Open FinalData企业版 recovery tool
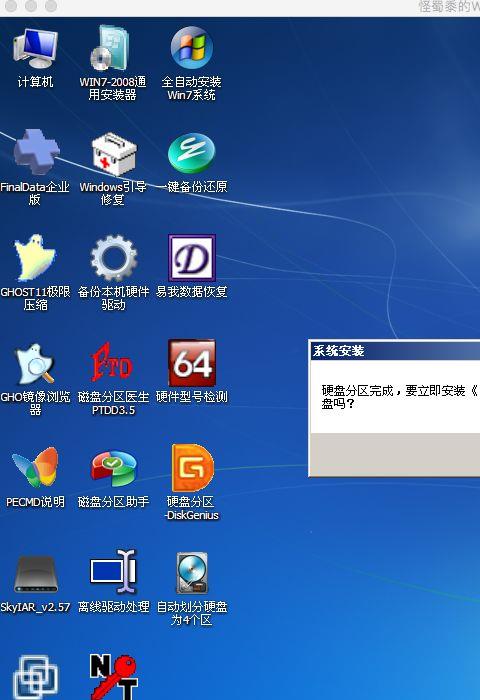 pos(36,153)
